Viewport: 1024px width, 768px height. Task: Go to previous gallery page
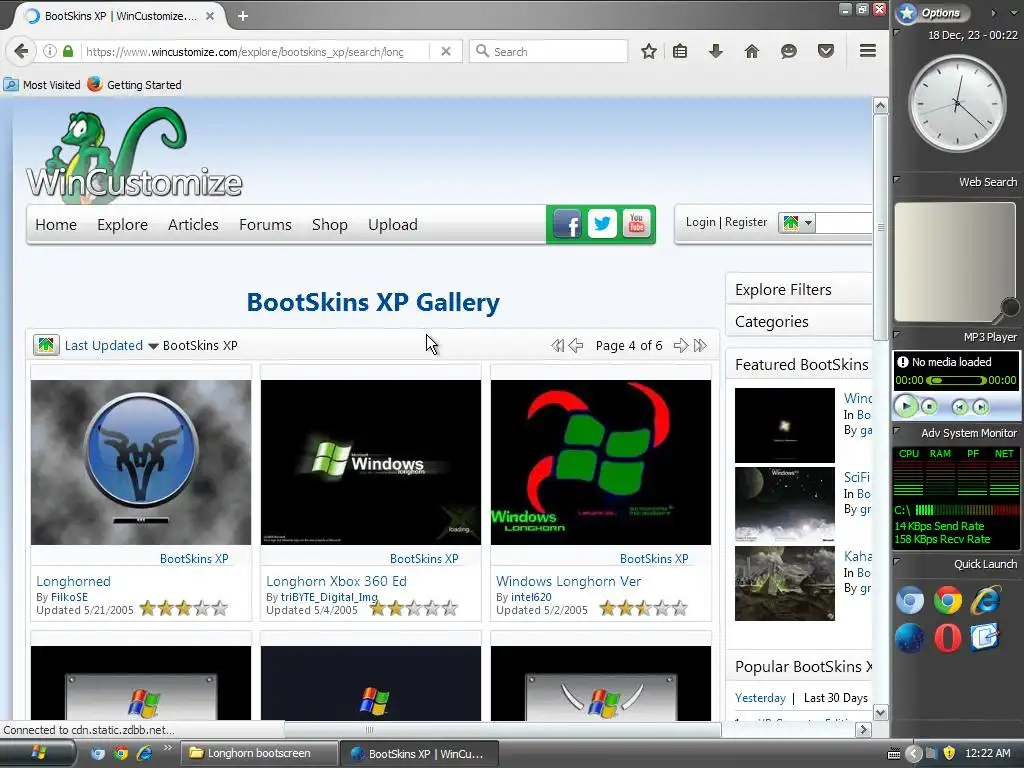(x=575, y=345)
